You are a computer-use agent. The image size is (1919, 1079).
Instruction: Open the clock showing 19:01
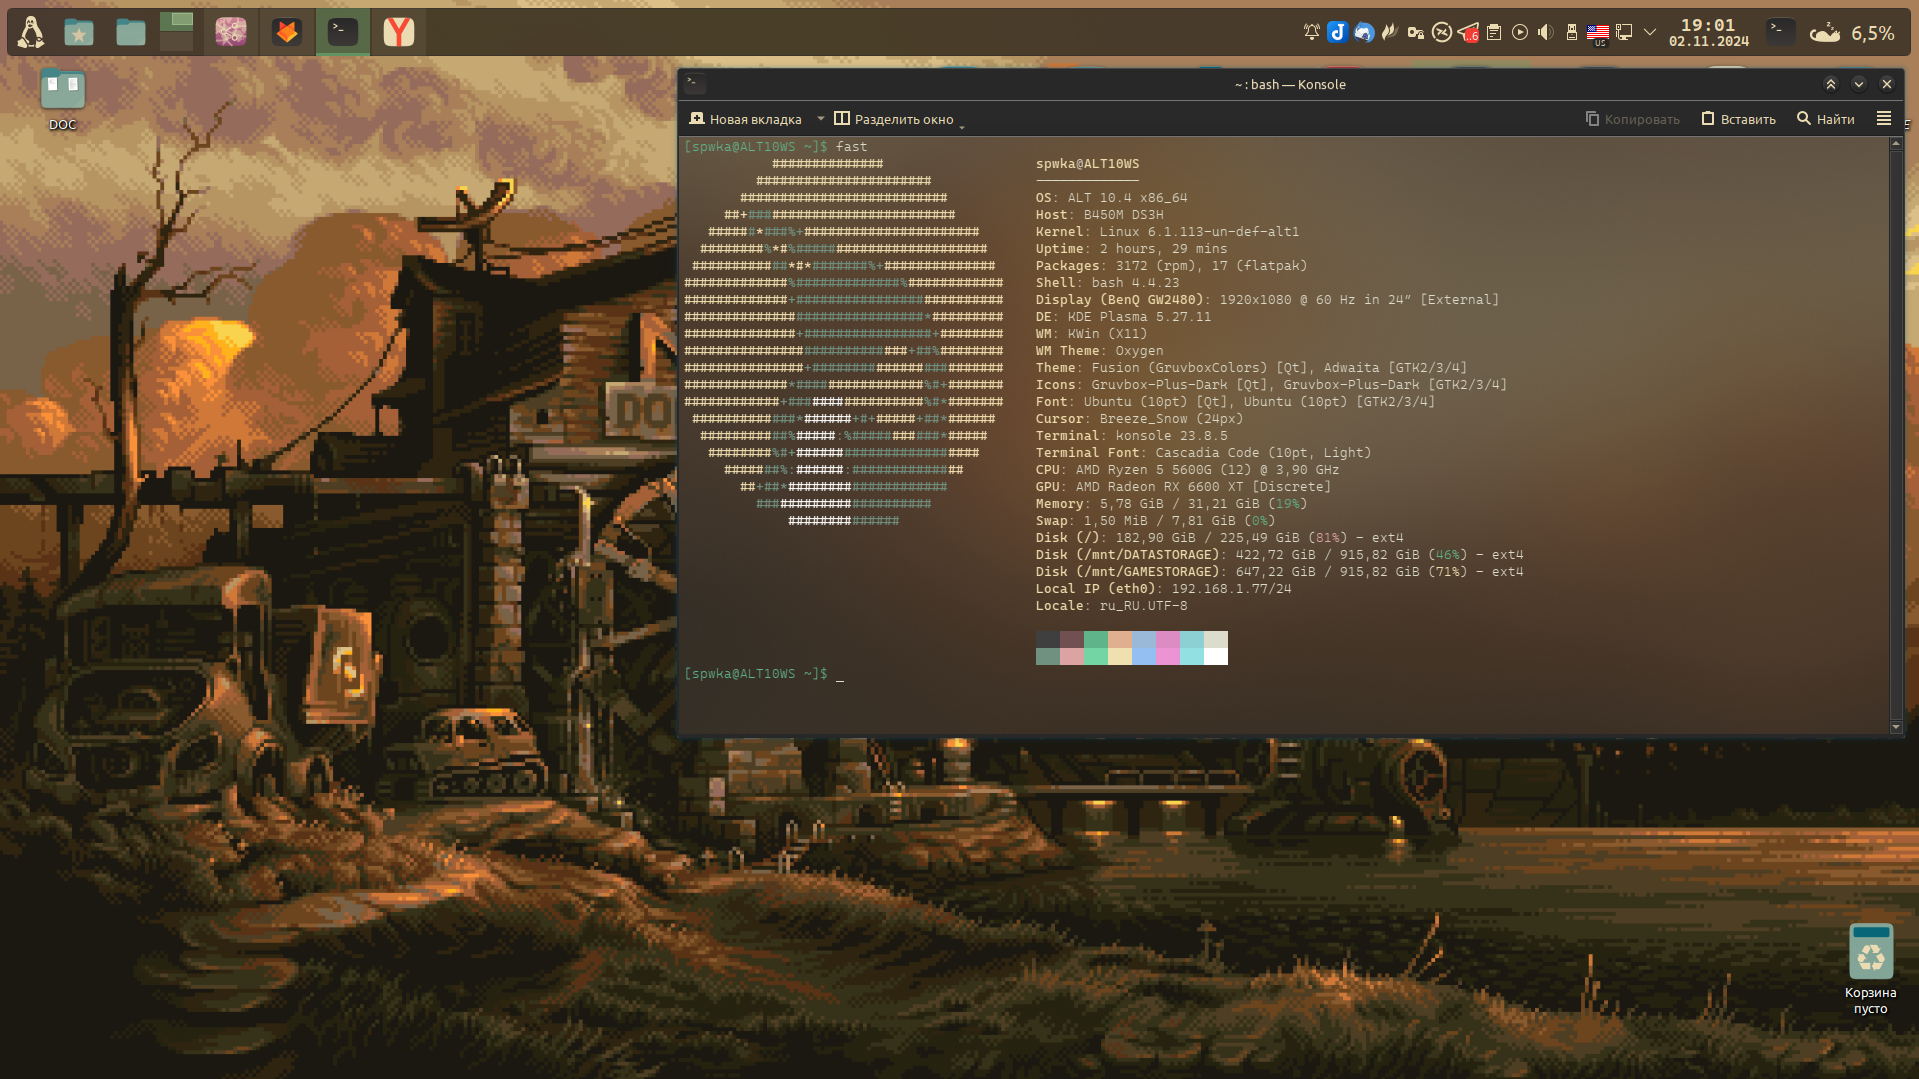pyautogui.click(x=1708, y=32)
